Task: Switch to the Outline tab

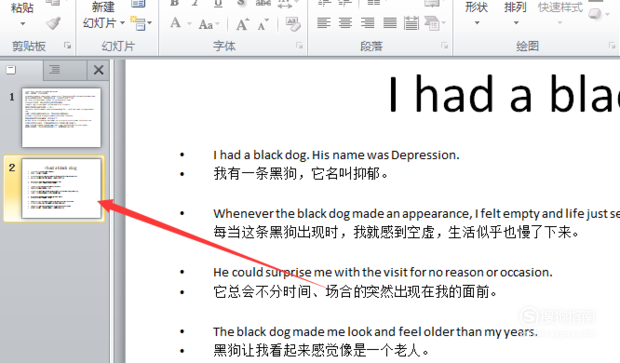Action: [x=55, y=70]
